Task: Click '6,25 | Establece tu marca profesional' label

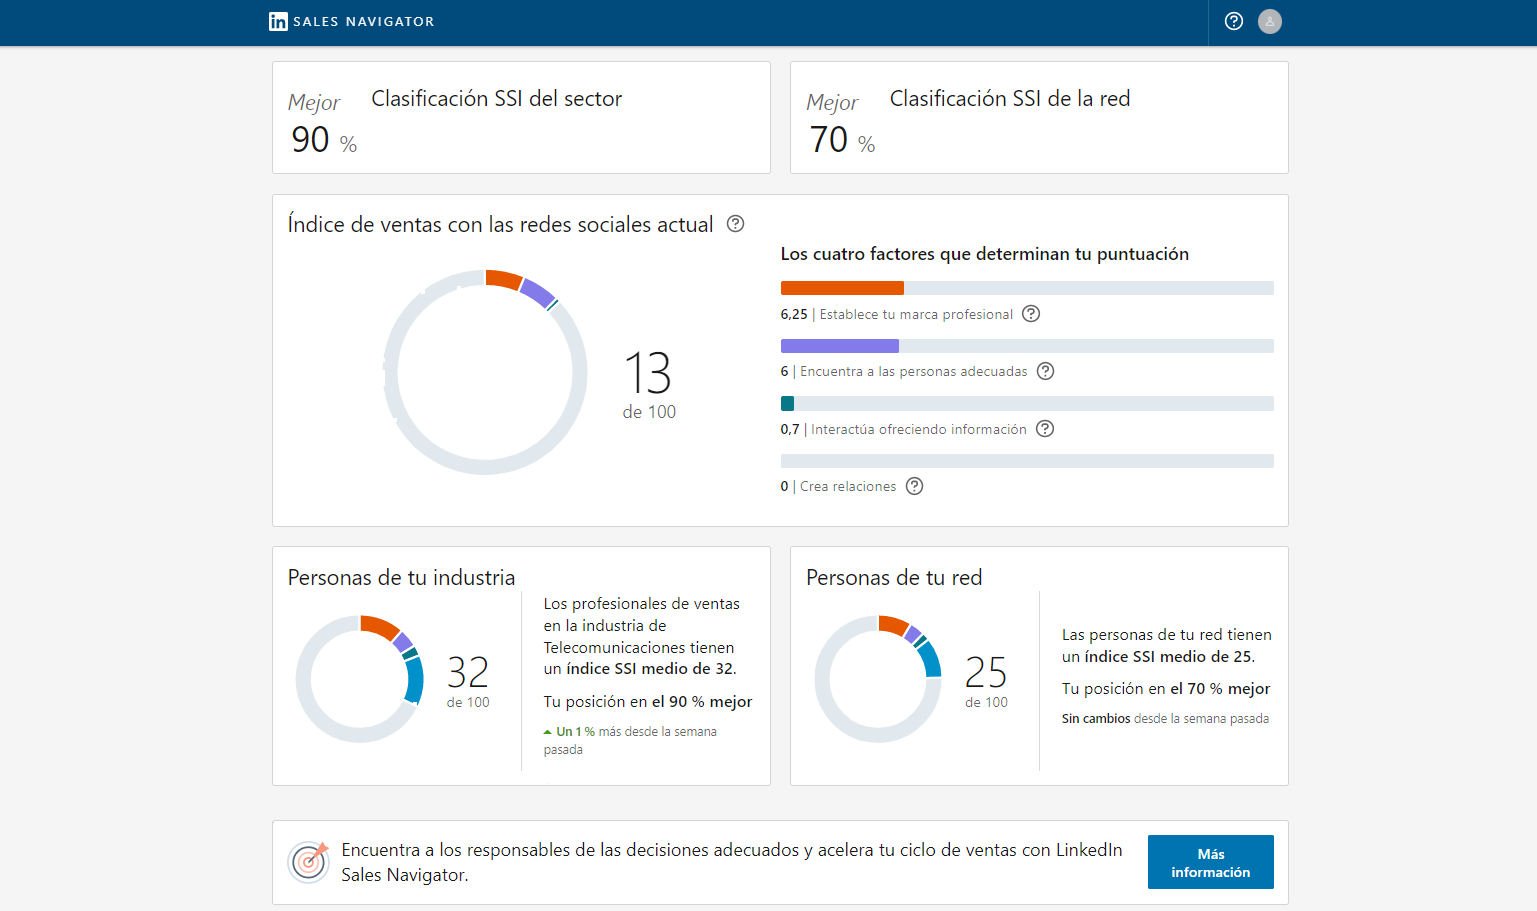Action: 897,314
